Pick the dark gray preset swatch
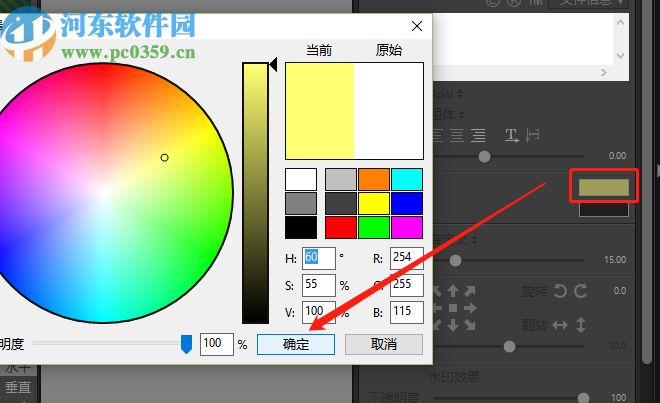660x403 pixels. (x=341, y=203)
